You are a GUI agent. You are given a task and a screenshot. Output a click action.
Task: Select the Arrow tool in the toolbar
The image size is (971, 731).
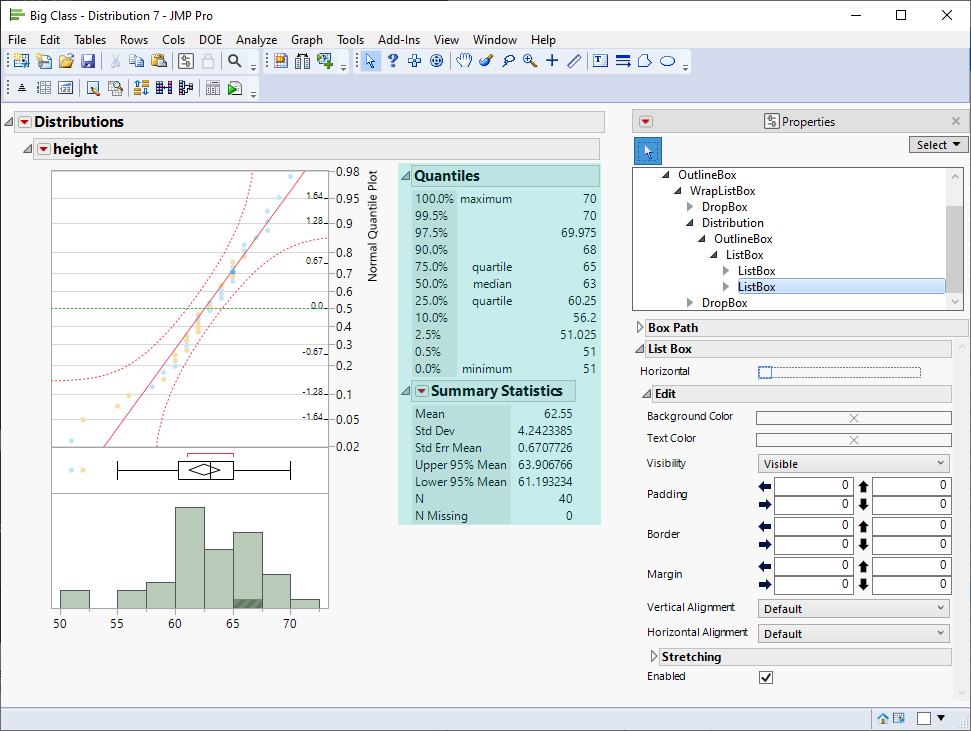371,61
